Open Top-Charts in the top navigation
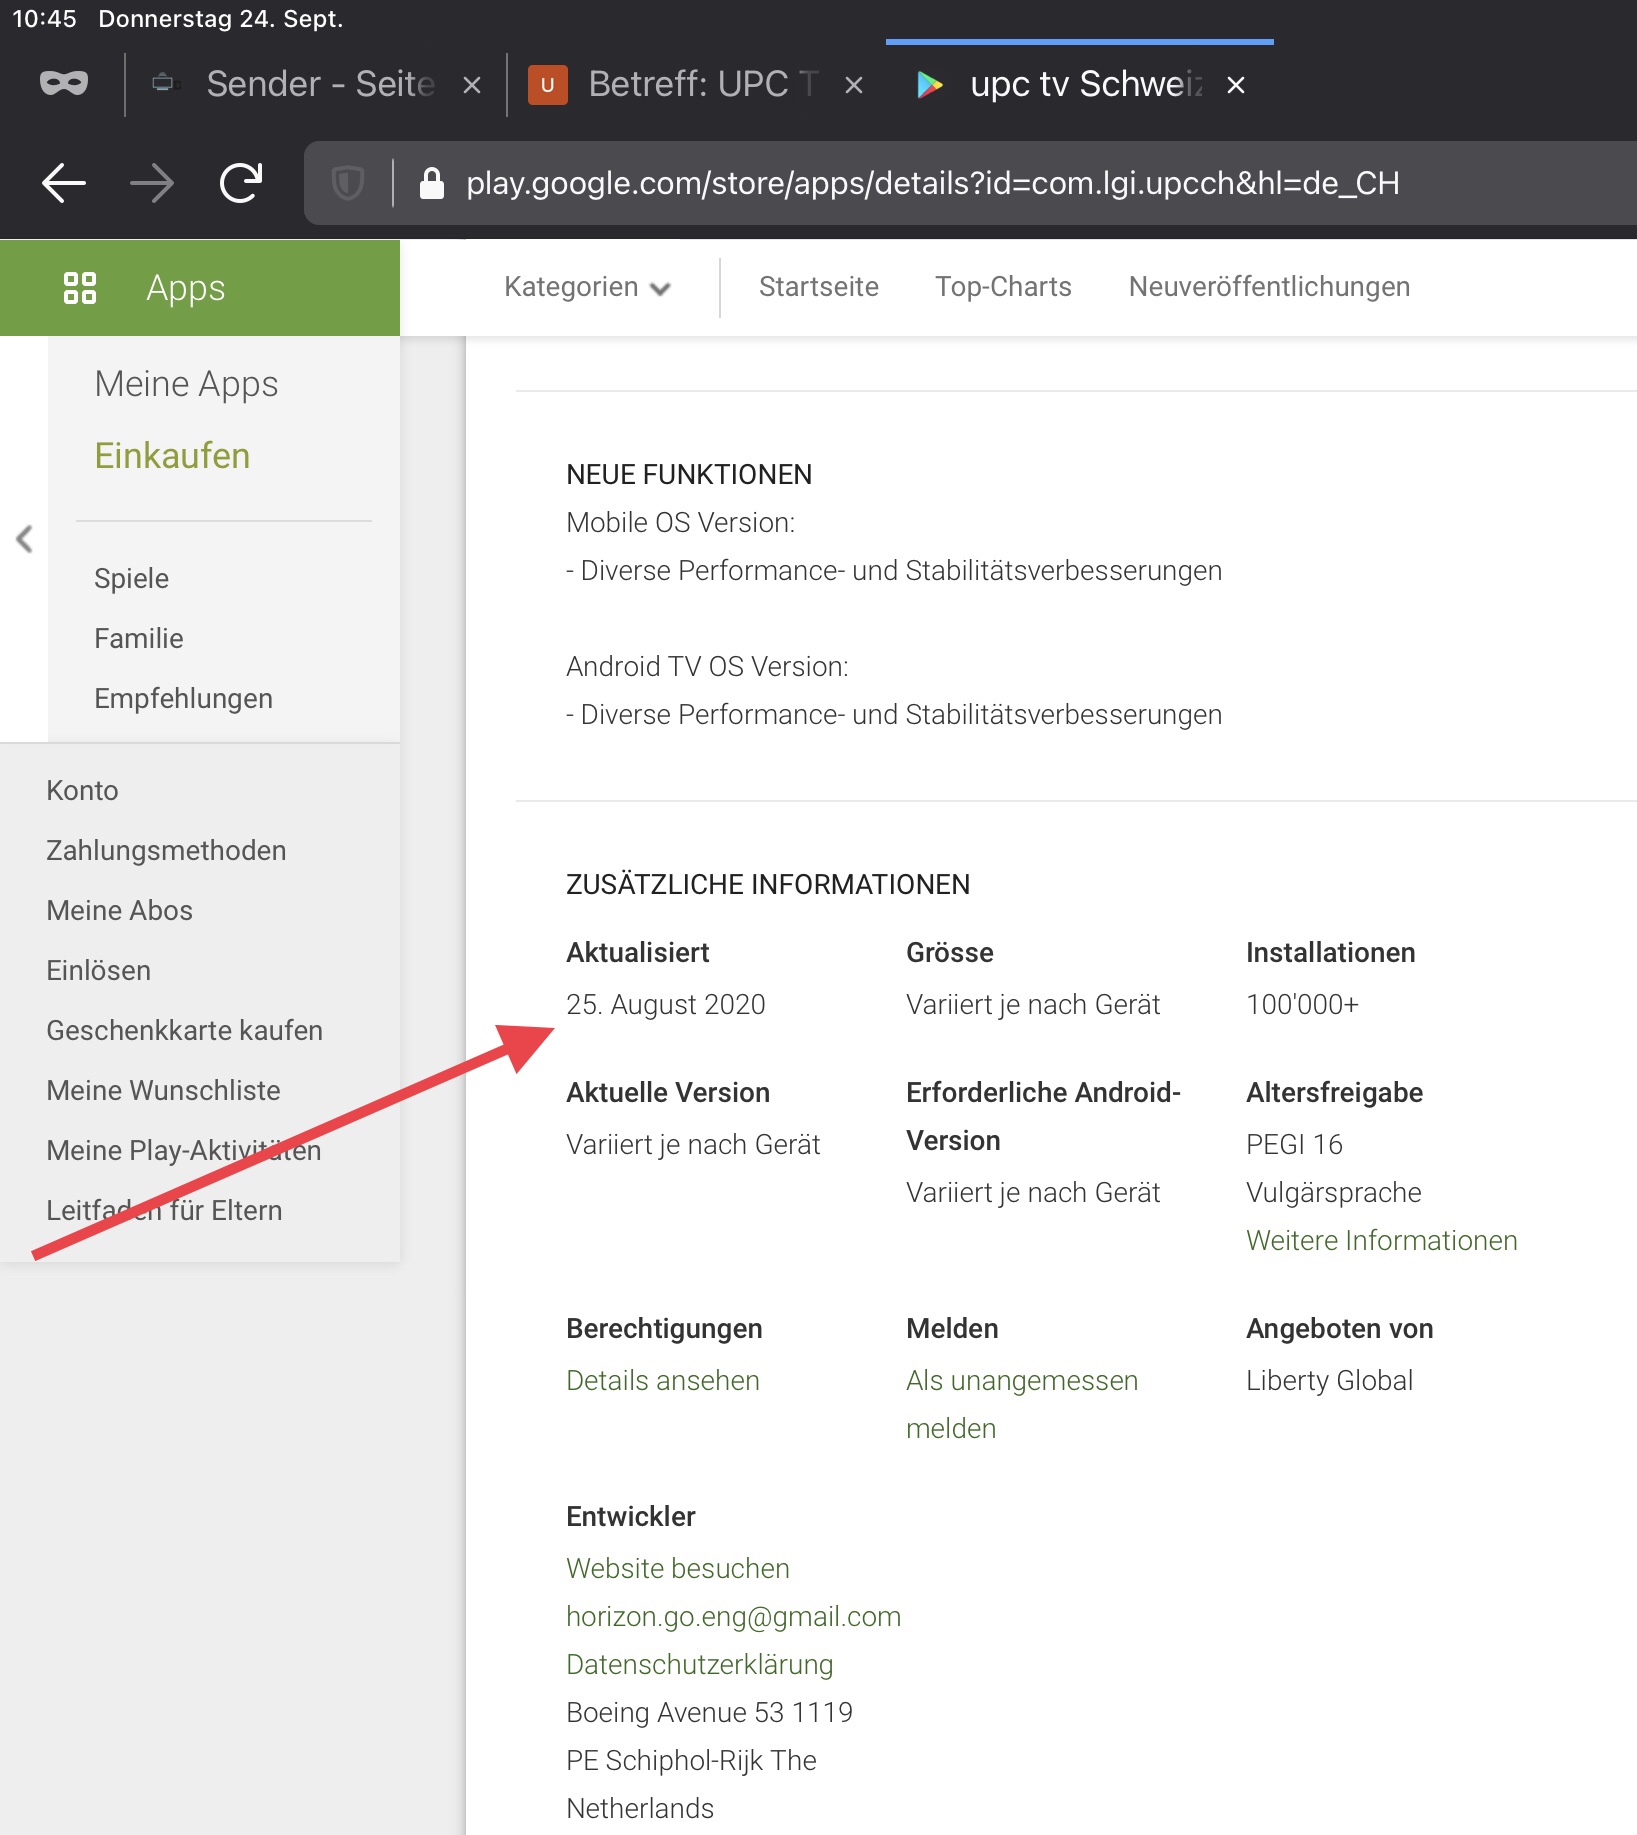Viewport: 1637px width, 1835px height. click(x=1003, y=287)
